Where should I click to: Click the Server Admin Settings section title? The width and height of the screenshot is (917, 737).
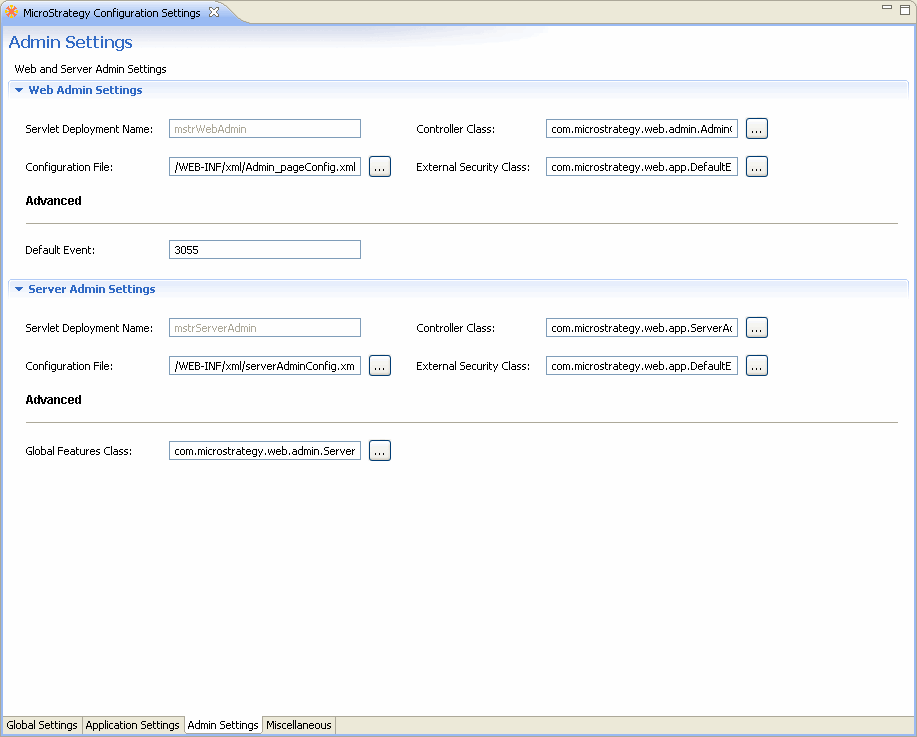point(92,289)
